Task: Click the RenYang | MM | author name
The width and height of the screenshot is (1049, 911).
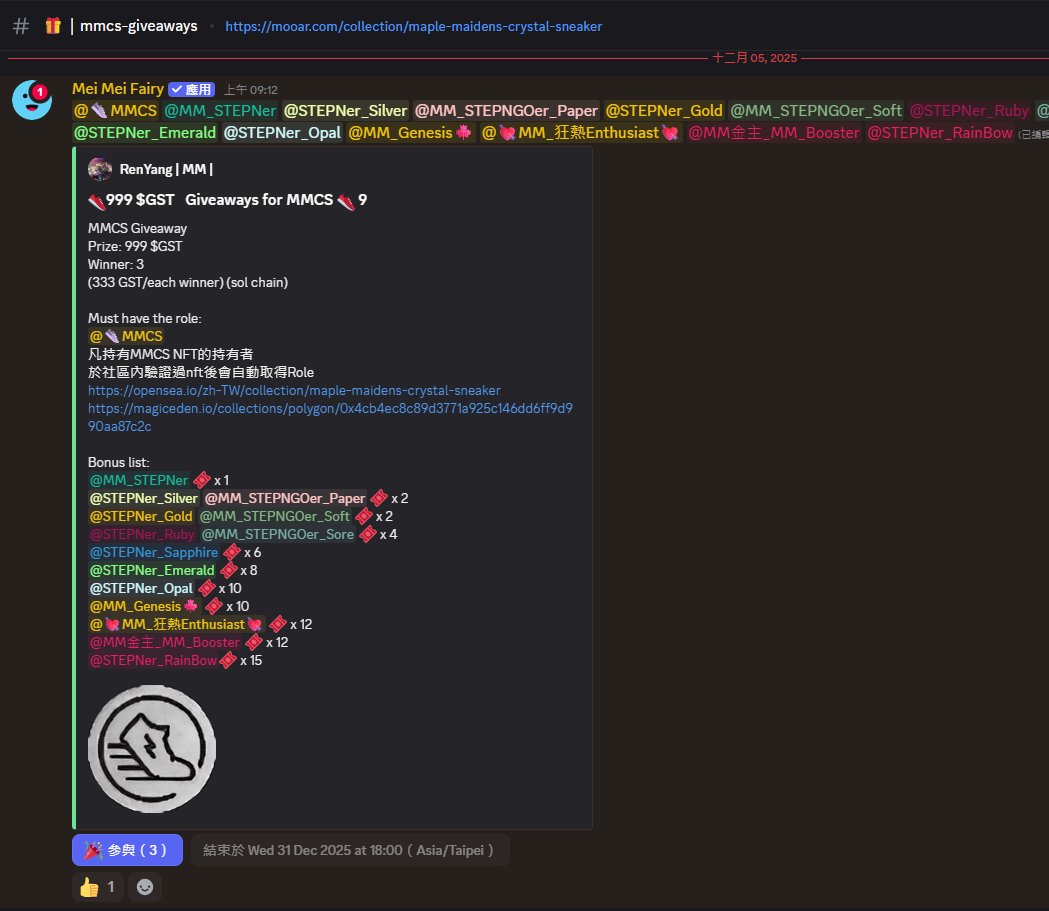Action: (x=166, y=169)
